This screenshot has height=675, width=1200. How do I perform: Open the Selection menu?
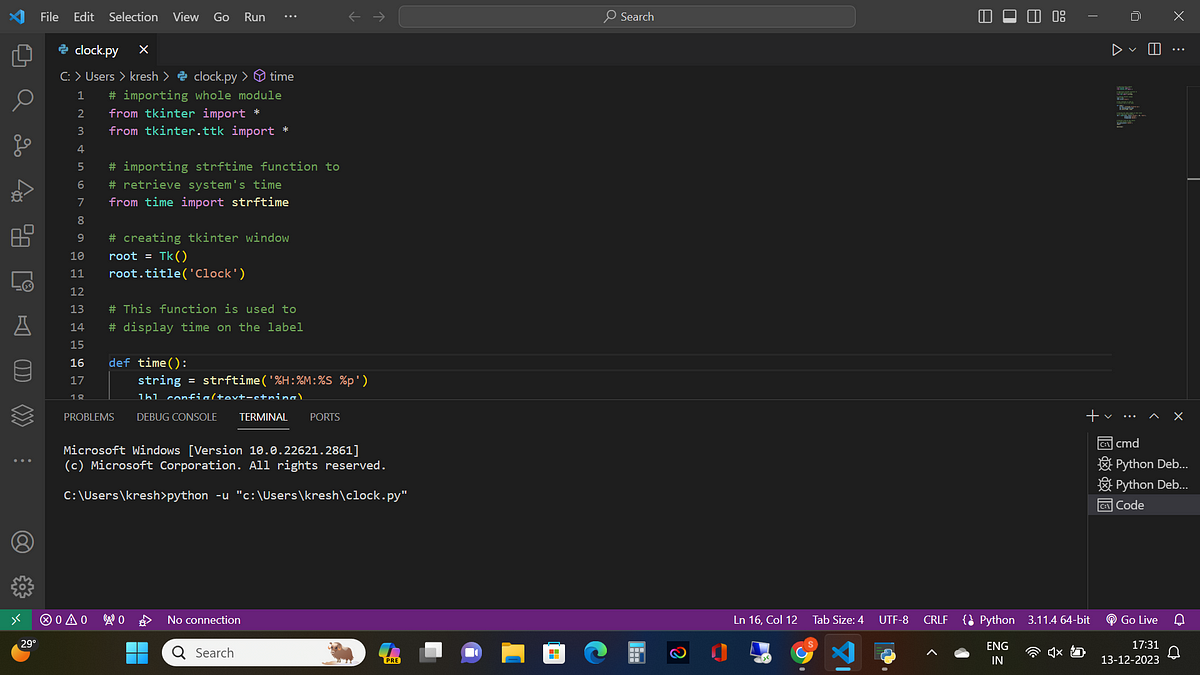[133, 17]
